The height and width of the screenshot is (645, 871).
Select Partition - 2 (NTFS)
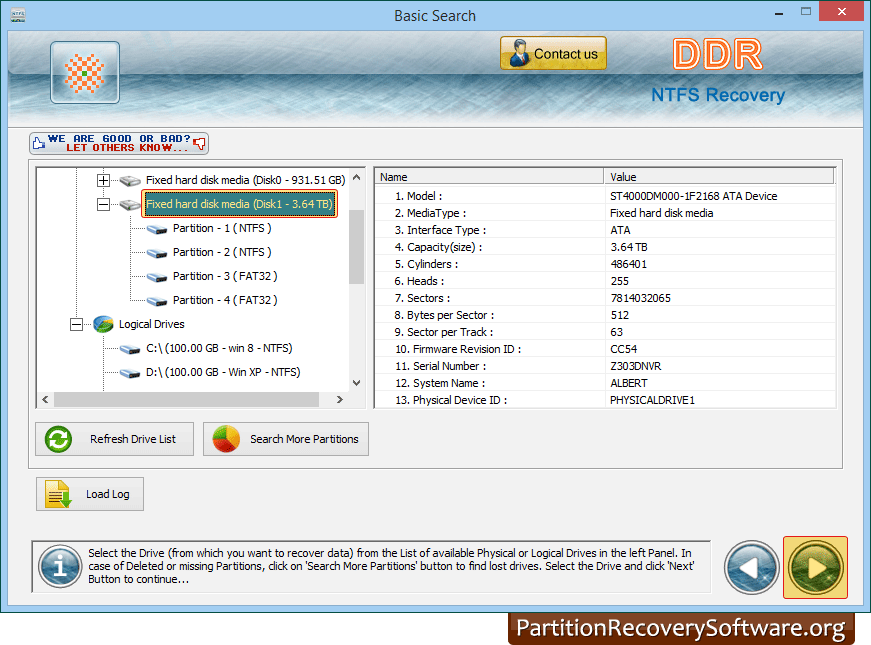pos(222,252)
